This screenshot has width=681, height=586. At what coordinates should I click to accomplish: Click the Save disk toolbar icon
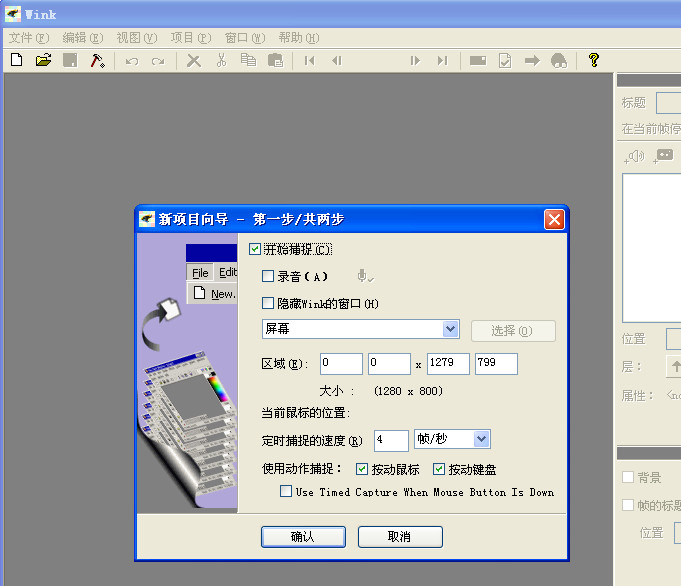pos(70,60)
